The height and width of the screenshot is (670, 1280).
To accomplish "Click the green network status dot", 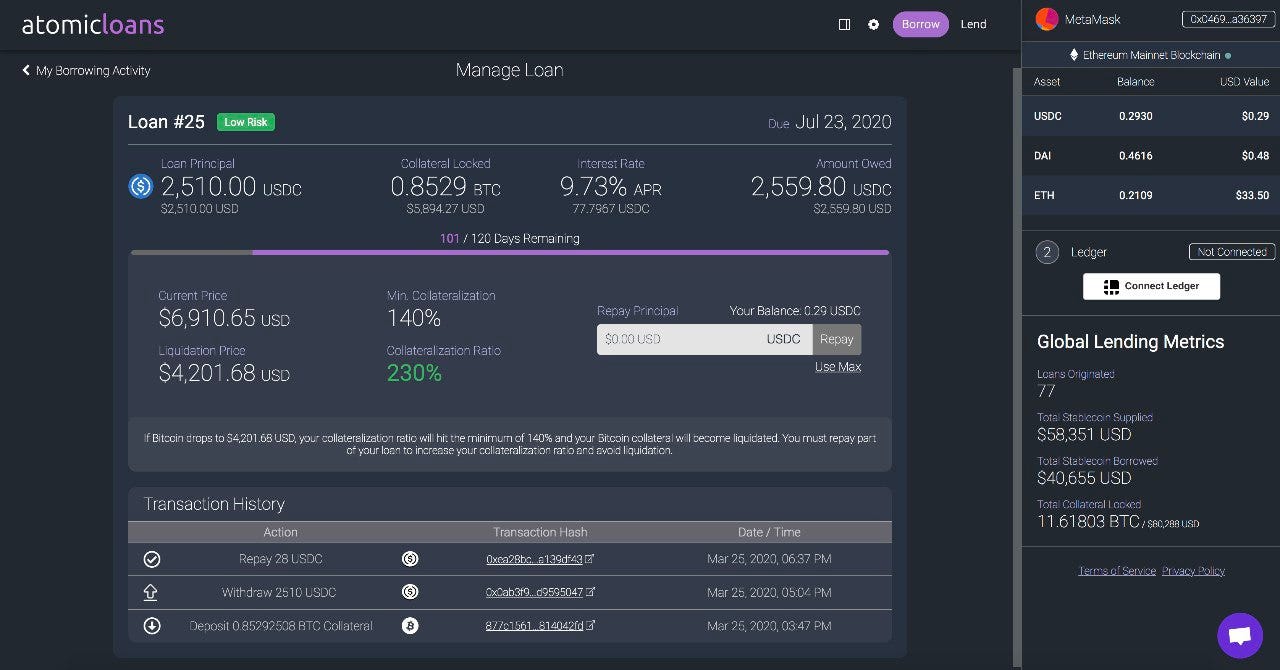I will (x=1228, y=56).
